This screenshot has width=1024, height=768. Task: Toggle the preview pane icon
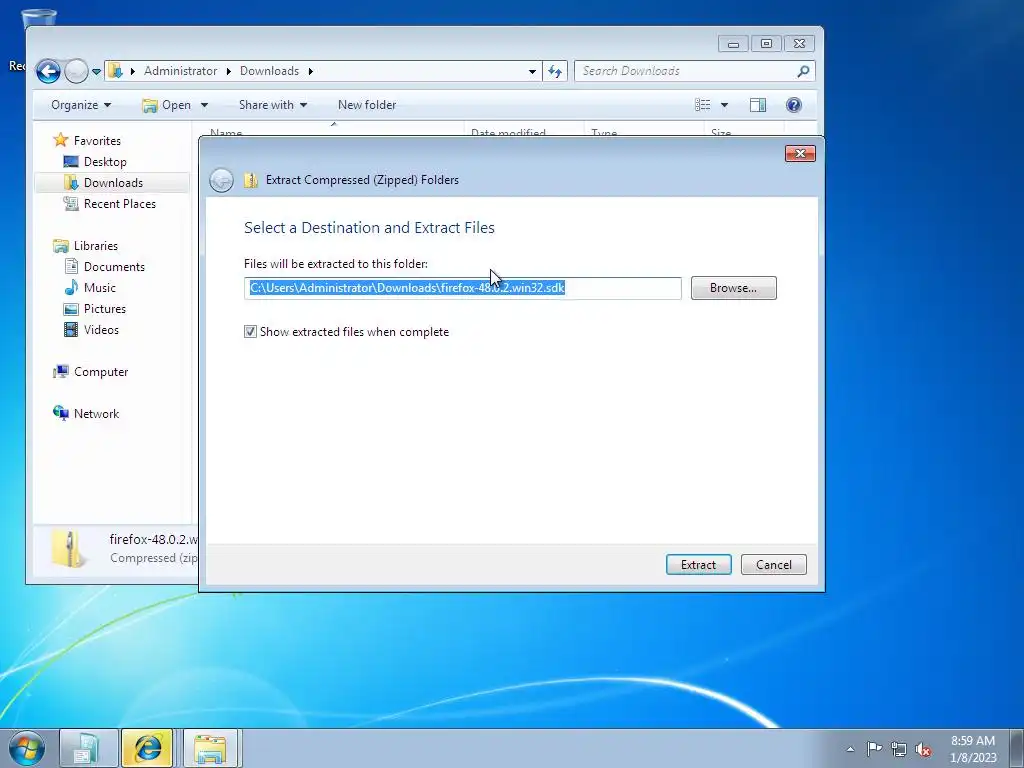coord(758,105)
